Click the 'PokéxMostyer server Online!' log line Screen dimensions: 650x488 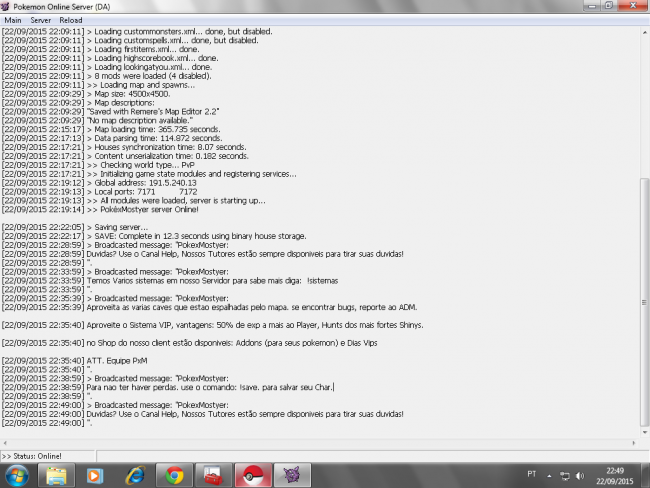pyautogui.click(x=100, y=209)
